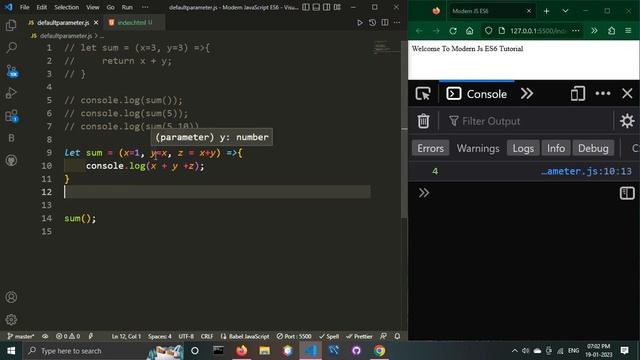Open the Firefox hamburger application menu
Screen dimensions: 640x360
tap(628, 31)
